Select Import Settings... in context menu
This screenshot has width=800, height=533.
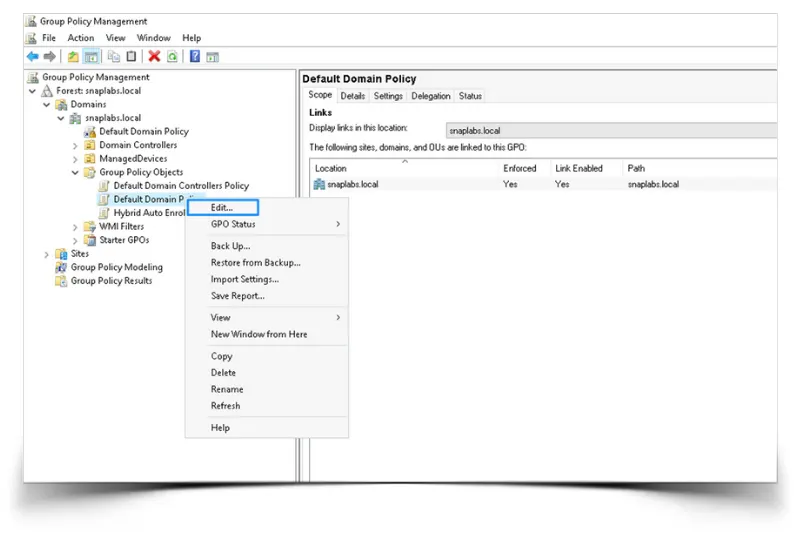coord(267,279)
